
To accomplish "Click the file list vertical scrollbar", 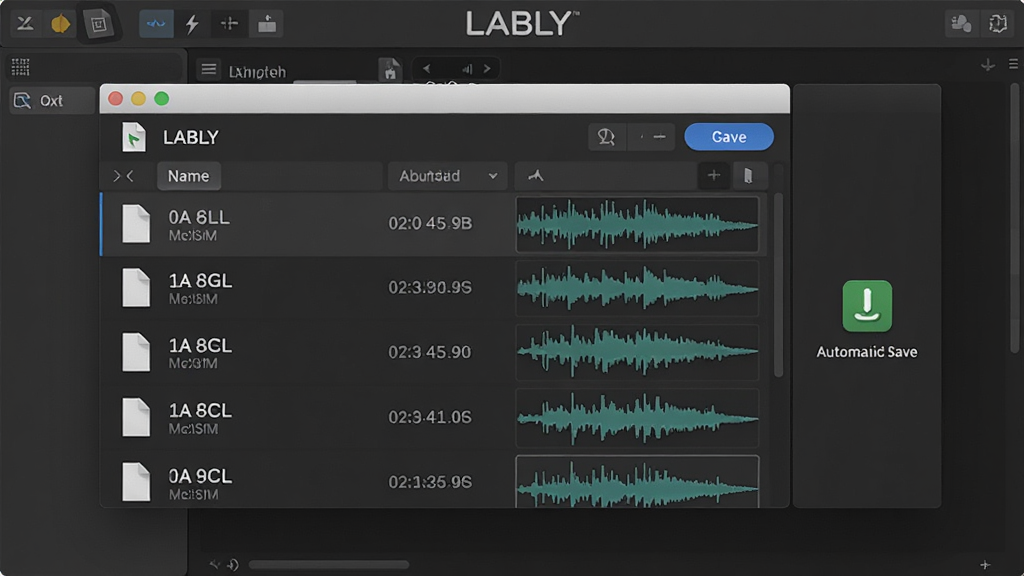I will tap(778, 285).
